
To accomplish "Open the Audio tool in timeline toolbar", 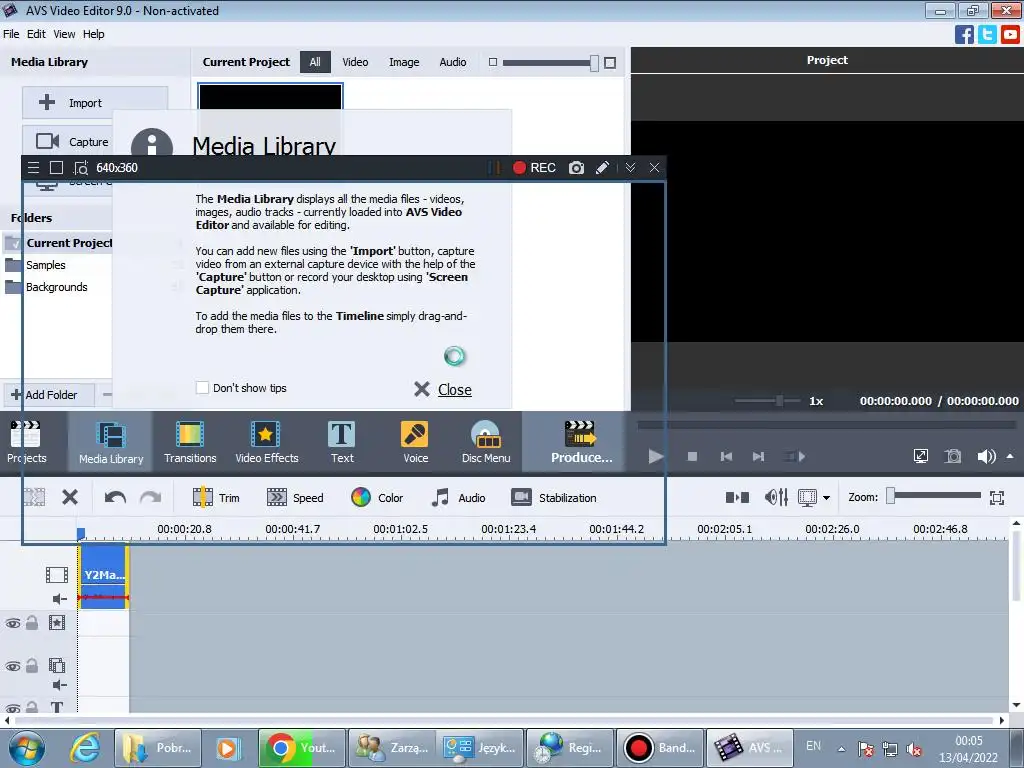I will pyautogui.click(x=458, y=498).
